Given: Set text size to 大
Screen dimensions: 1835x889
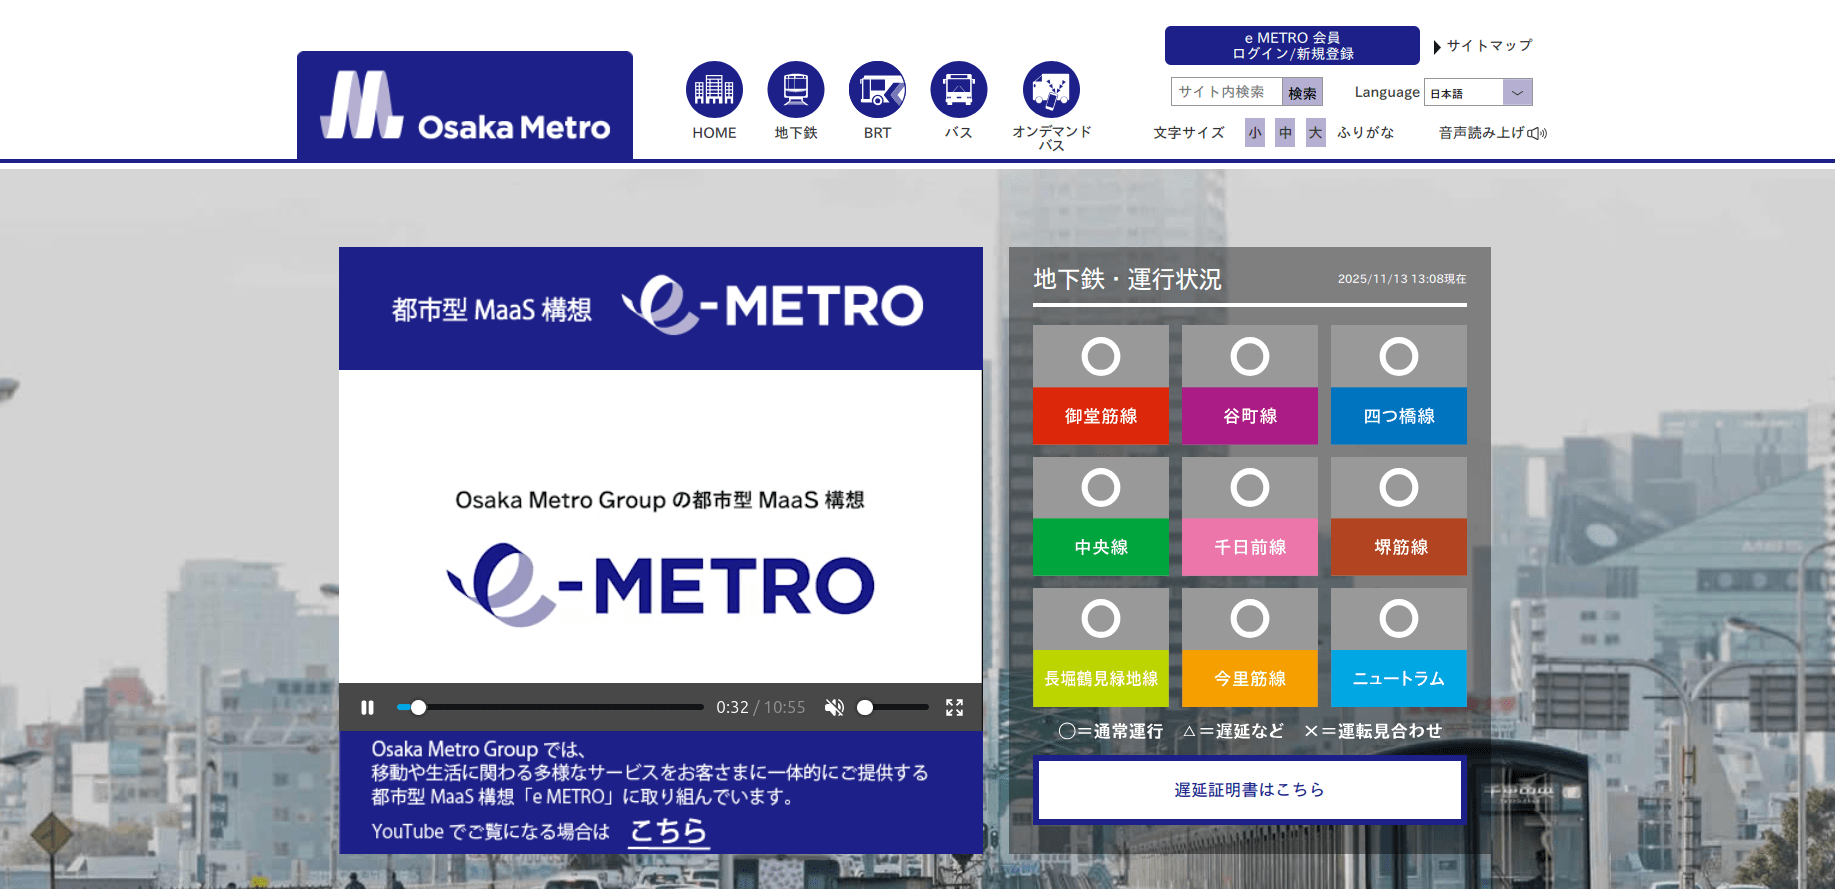Looking at the screenshot, I should 1316,133.
